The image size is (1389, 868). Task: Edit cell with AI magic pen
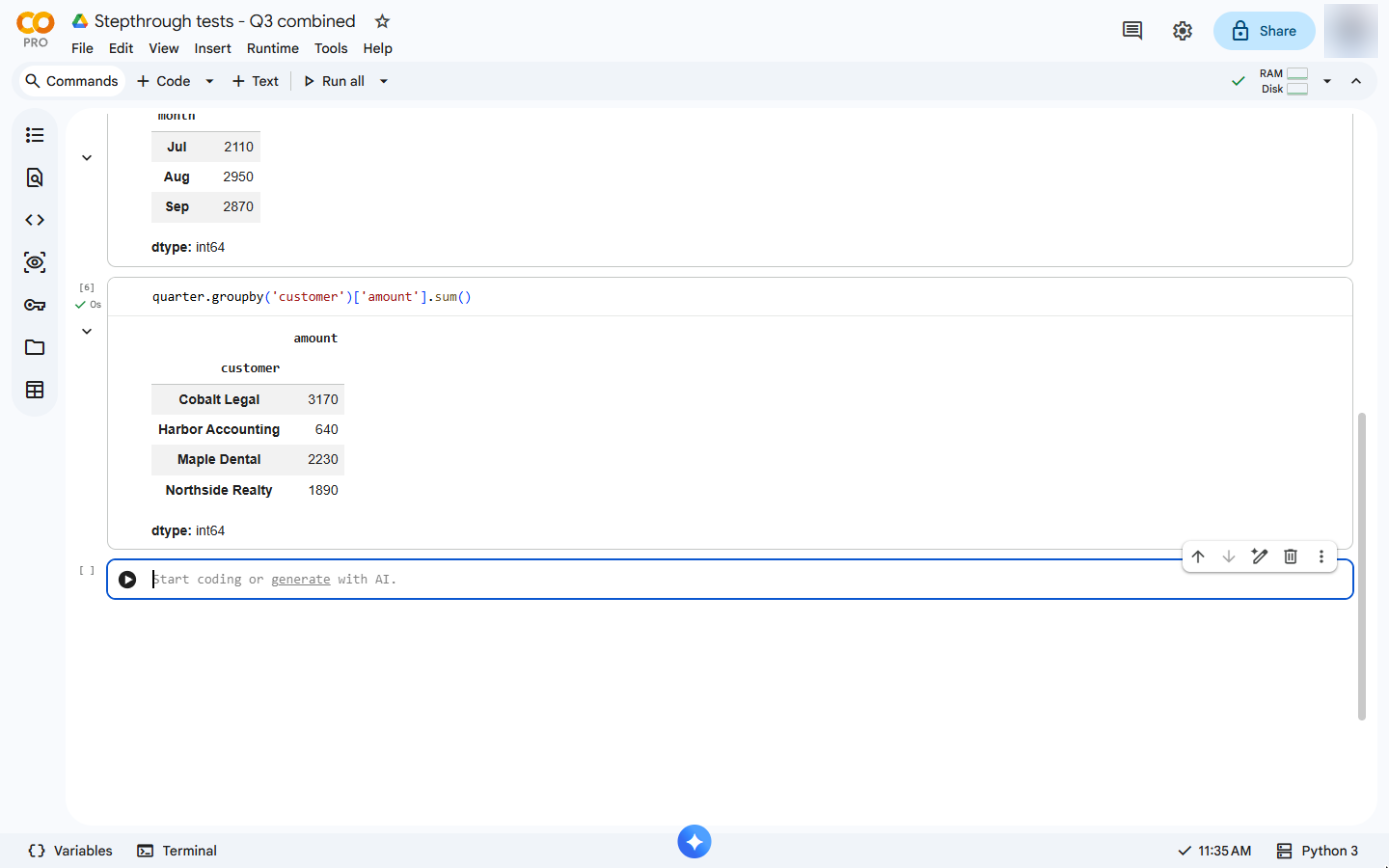coord(1260,556)
